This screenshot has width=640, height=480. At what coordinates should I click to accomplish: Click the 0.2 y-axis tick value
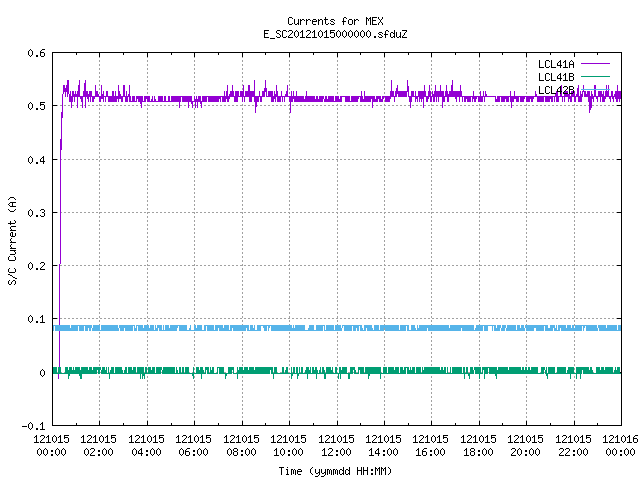(36, 266)
